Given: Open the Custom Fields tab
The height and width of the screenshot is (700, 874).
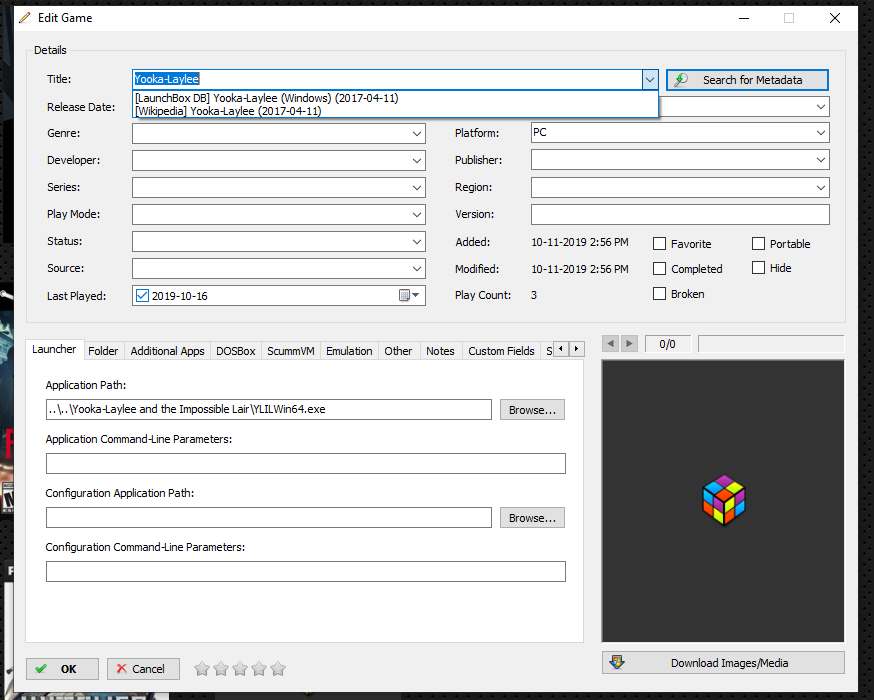Looking at the screenshot, I should pyautogui.click(x=501, y=351).
